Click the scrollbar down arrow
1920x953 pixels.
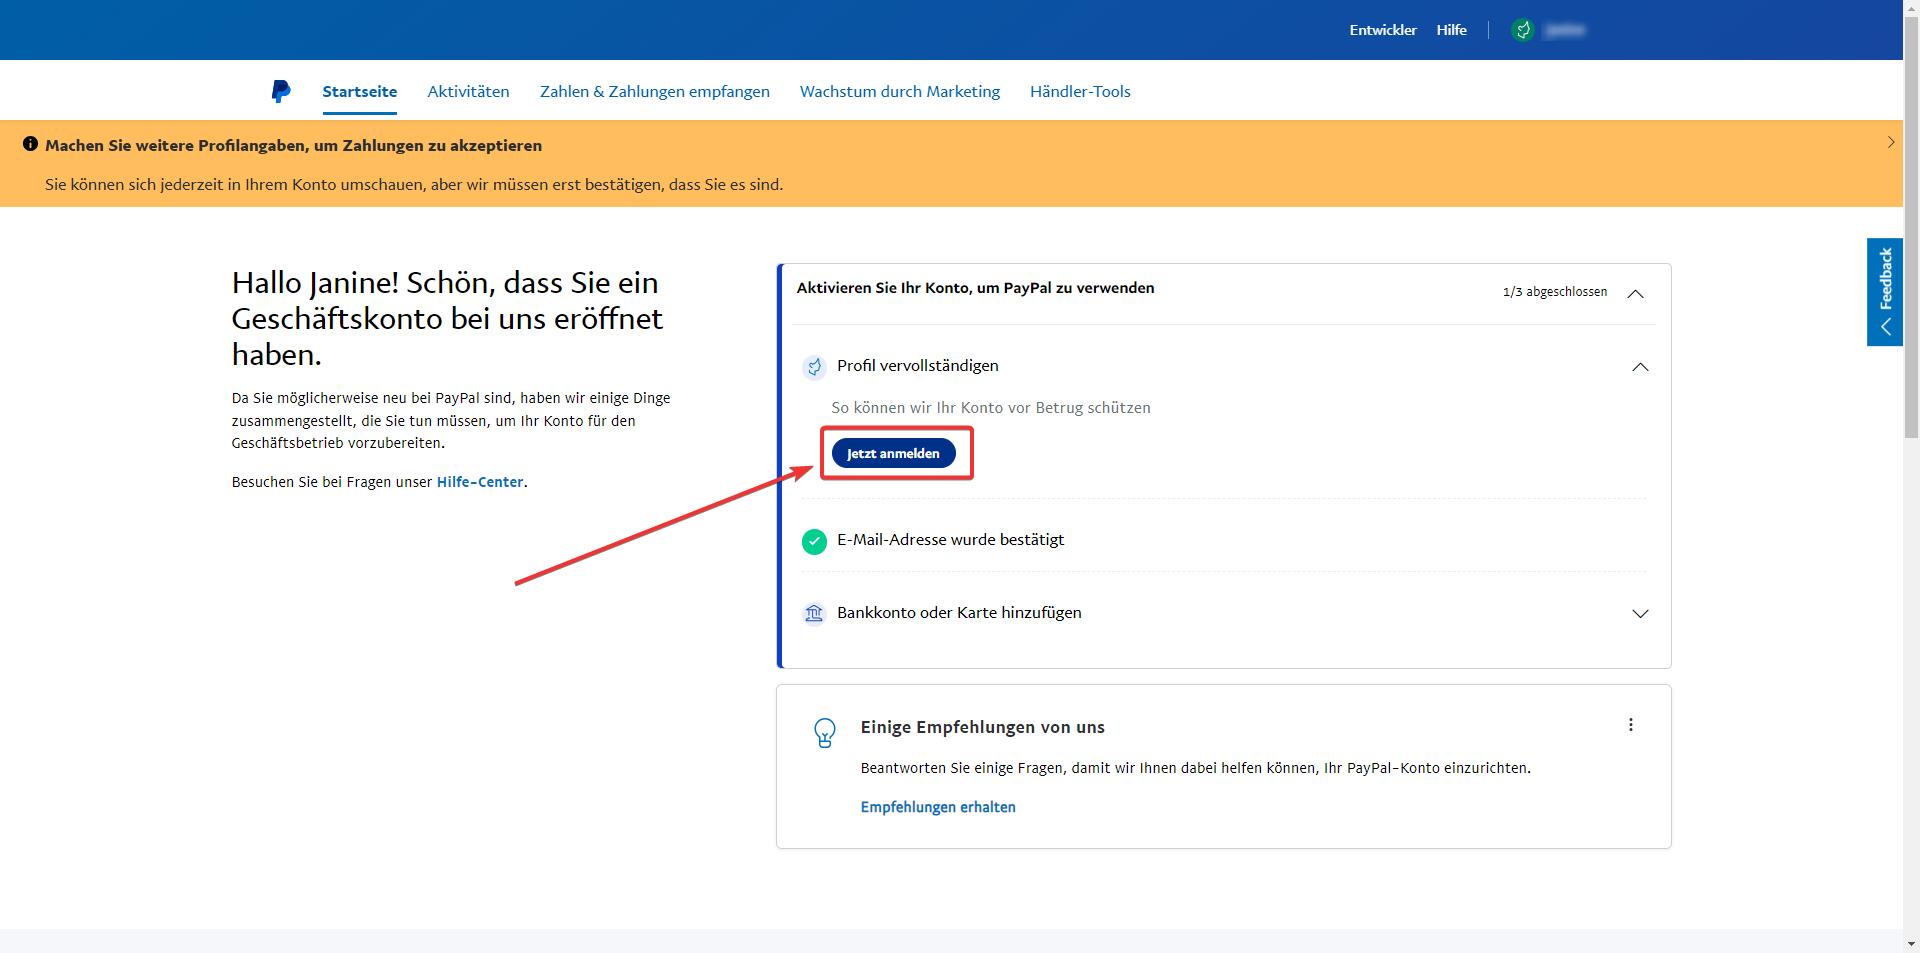click(x=1911, y=944)
